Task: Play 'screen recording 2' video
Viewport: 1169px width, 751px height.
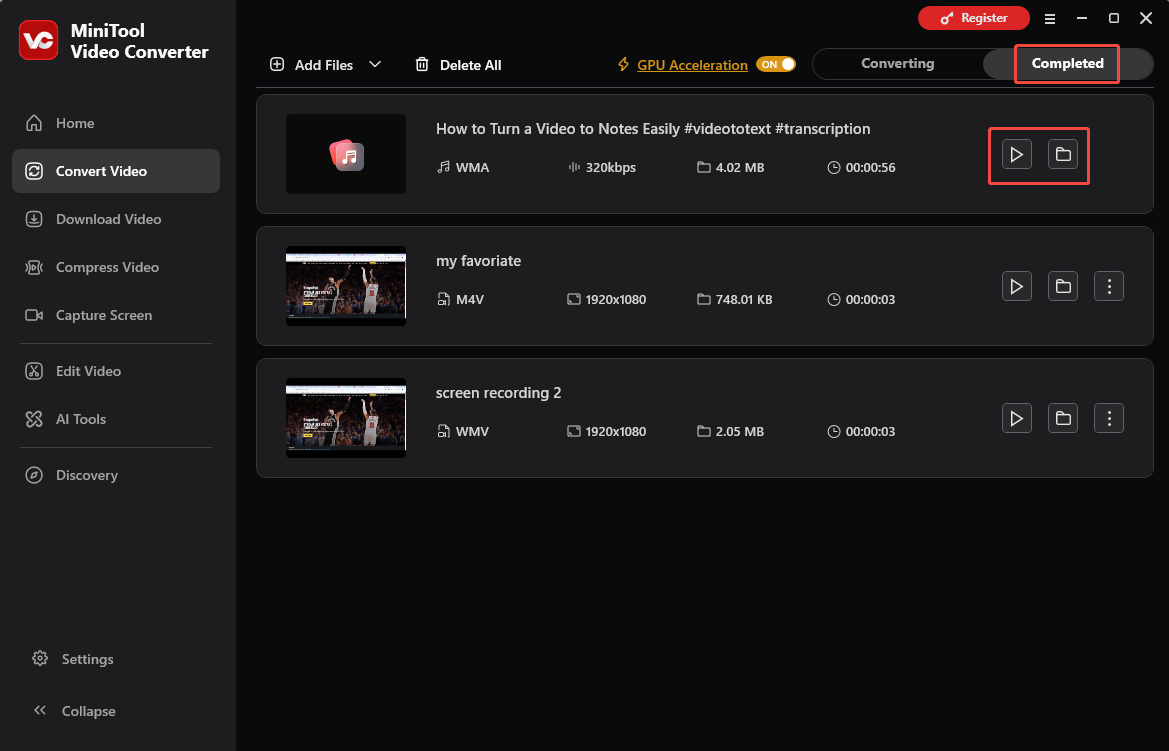Action: (x=1016, y=418)
